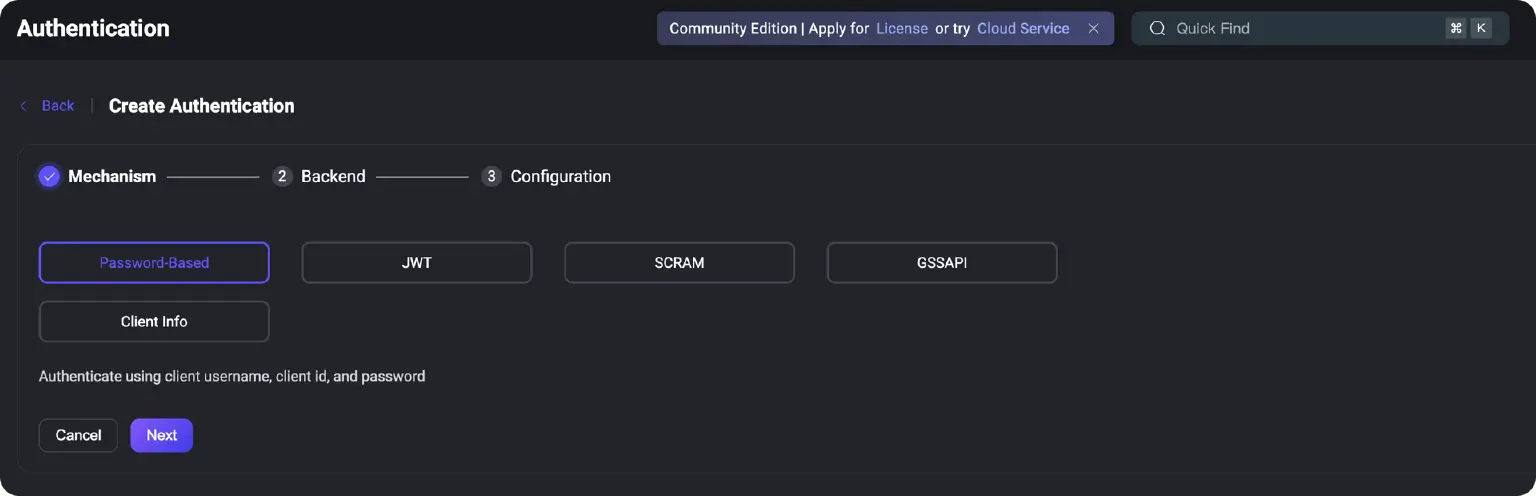Follow the Cloud Service link
Viewport: 1536px width, 496px height.
click(1023, 29)
